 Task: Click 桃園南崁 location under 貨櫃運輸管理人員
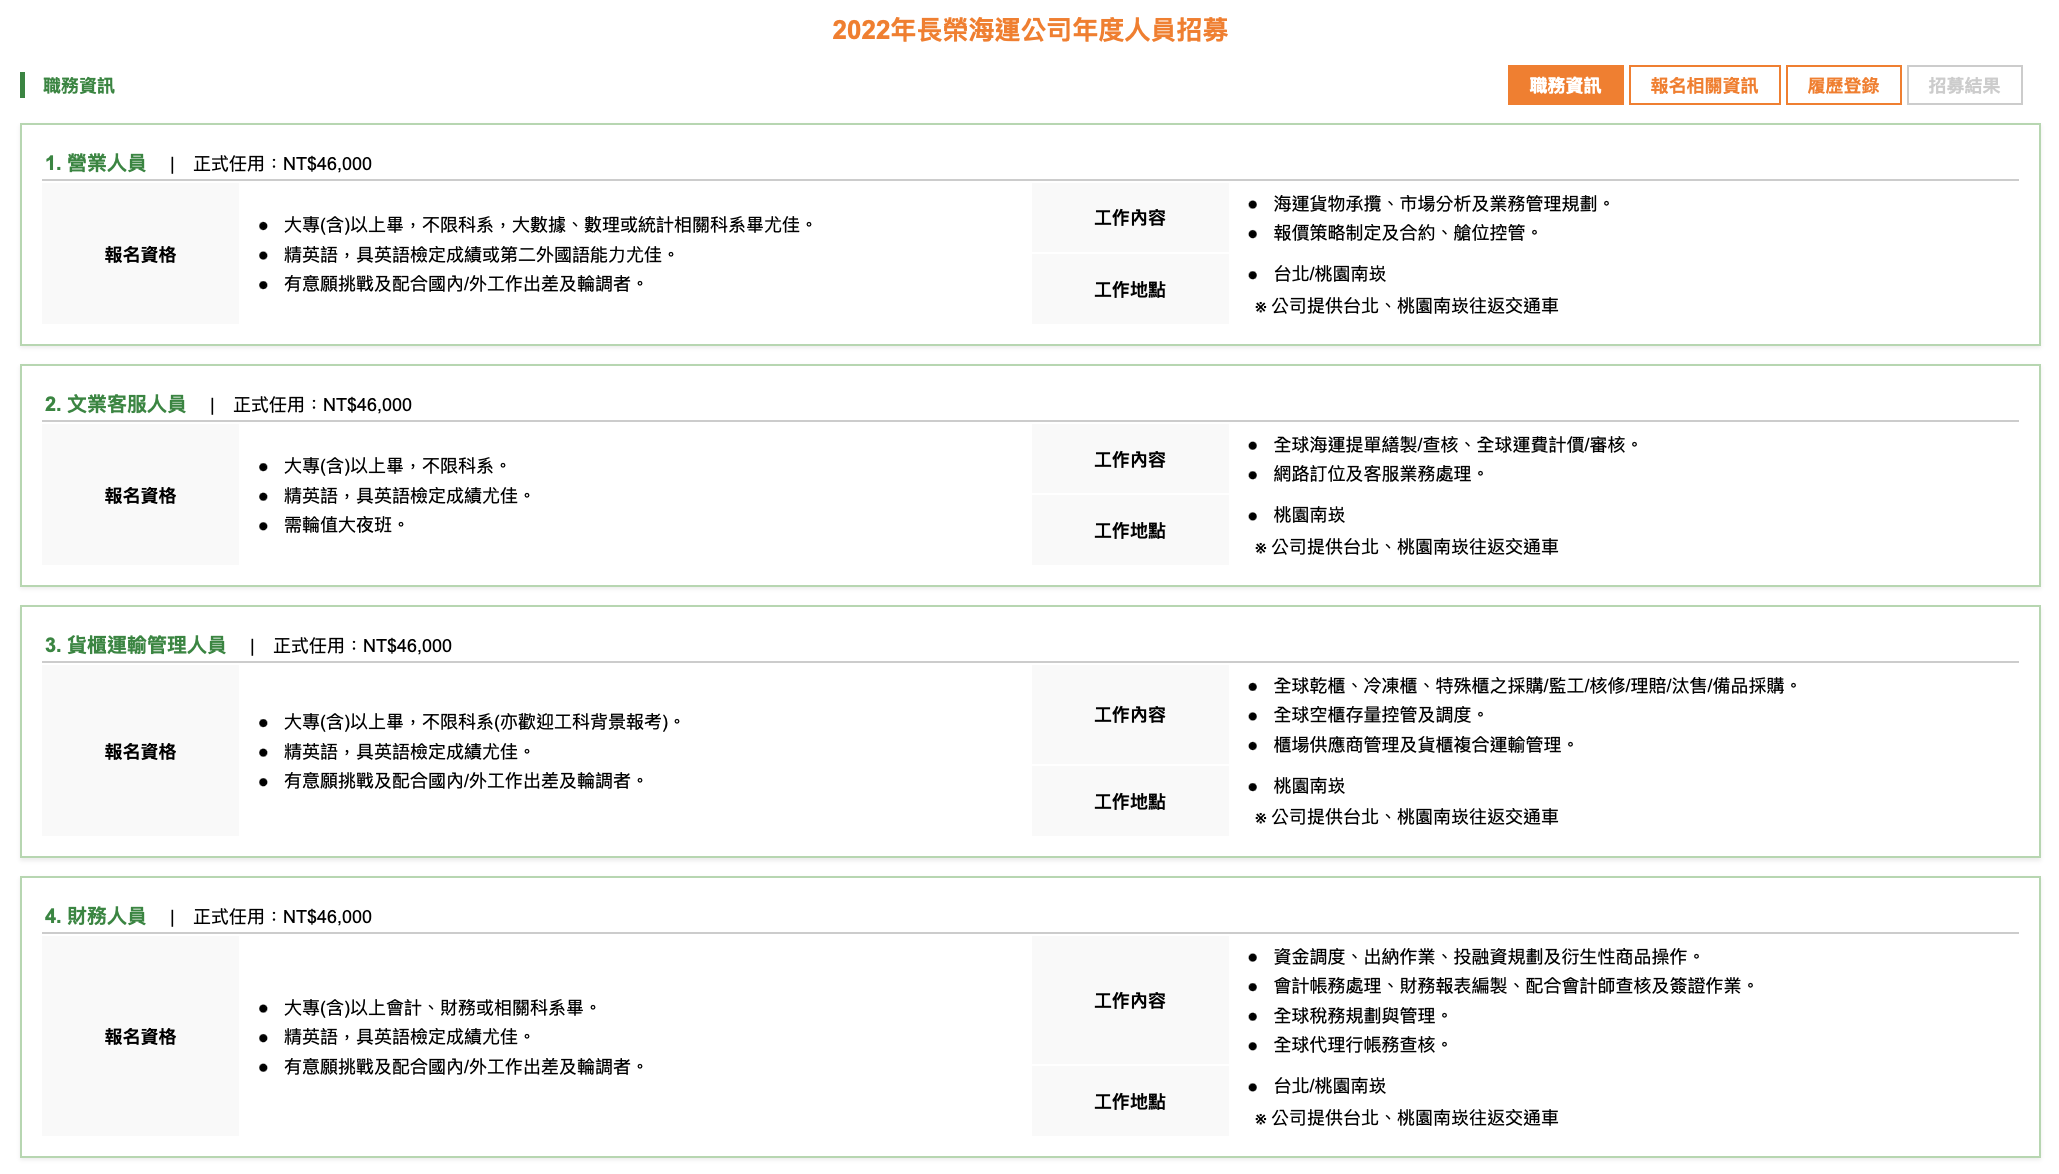pyautogui.click(x=1309, y=786)
